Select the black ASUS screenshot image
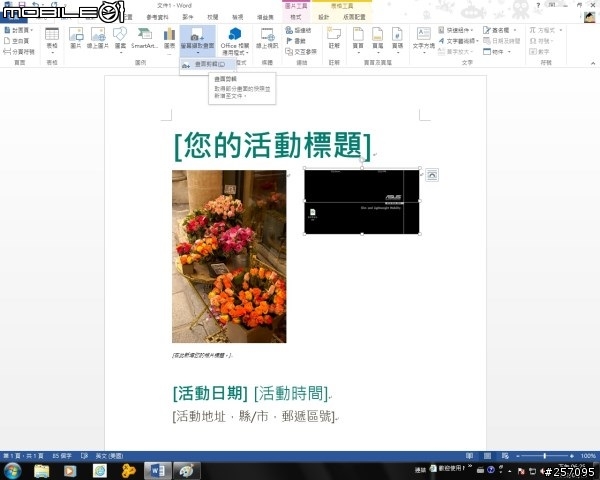The width and height of the screenshot is (600, 480). tap(362, 201)
